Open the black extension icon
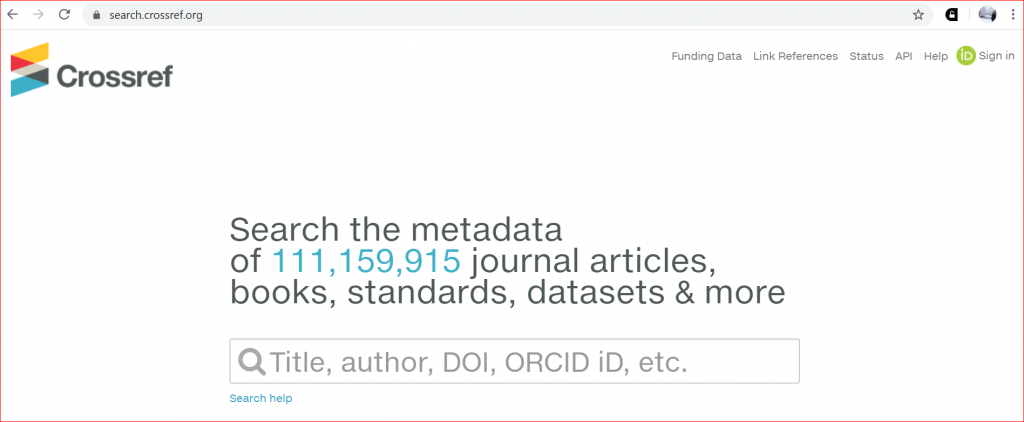The image size is (1024, 422). click(952, 15)
